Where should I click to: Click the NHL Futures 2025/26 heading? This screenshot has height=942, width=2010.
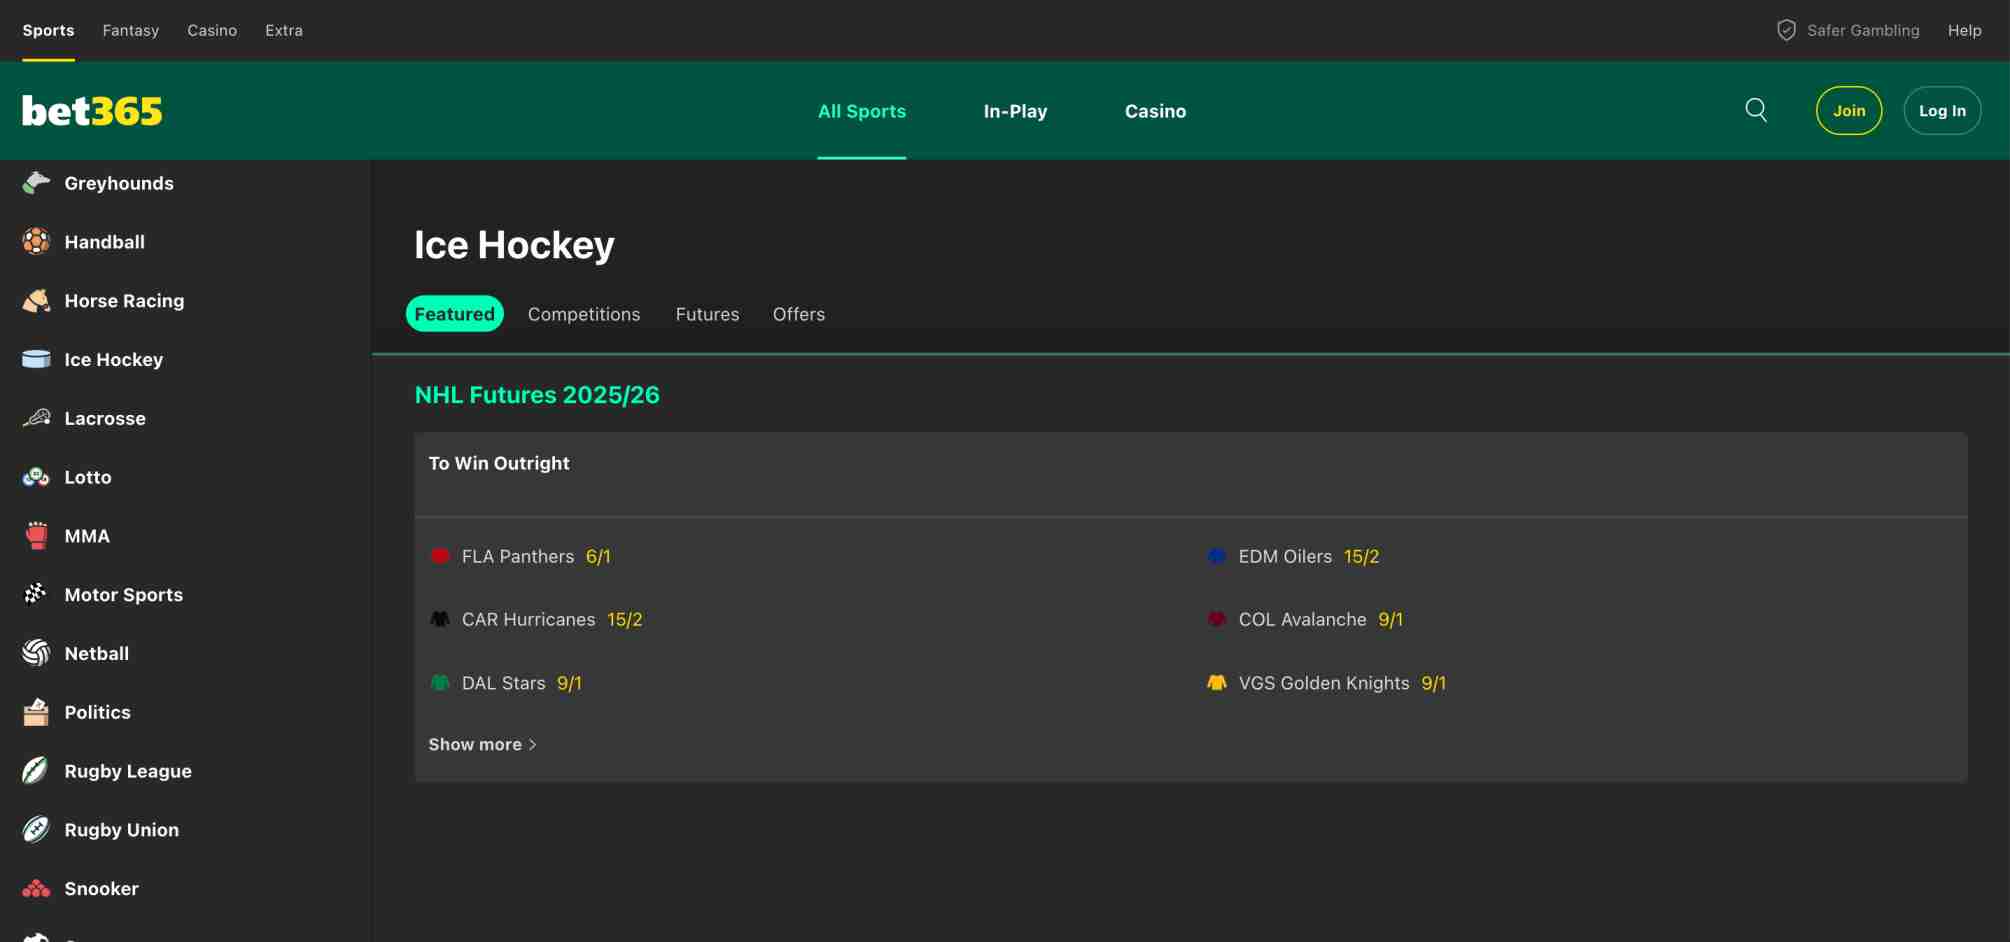pos(537,395)
